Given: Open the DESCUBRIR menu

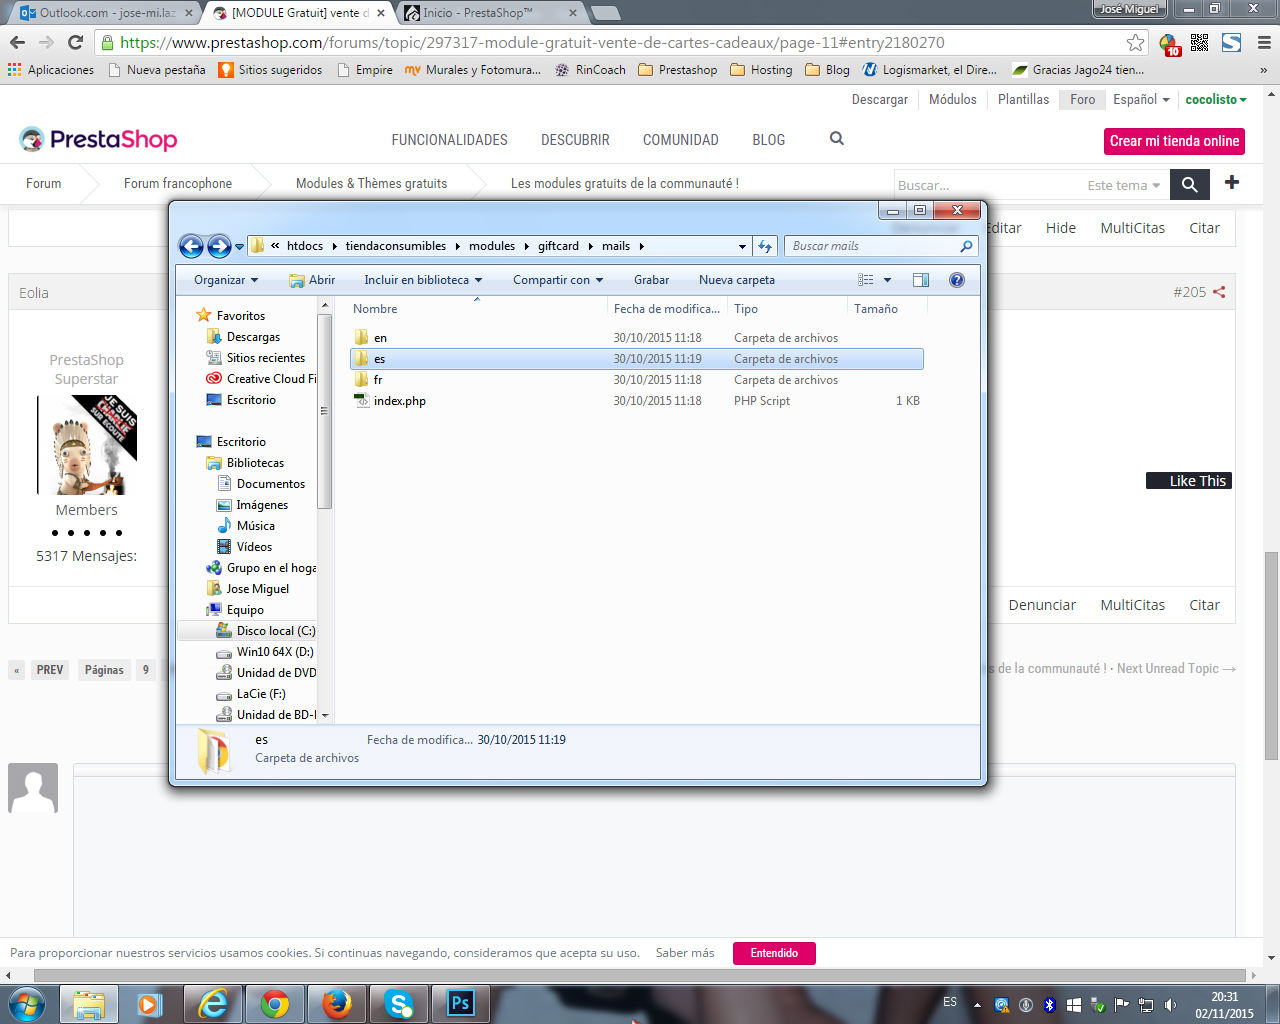Looking at the screenshot, I should tap(575, 140).
